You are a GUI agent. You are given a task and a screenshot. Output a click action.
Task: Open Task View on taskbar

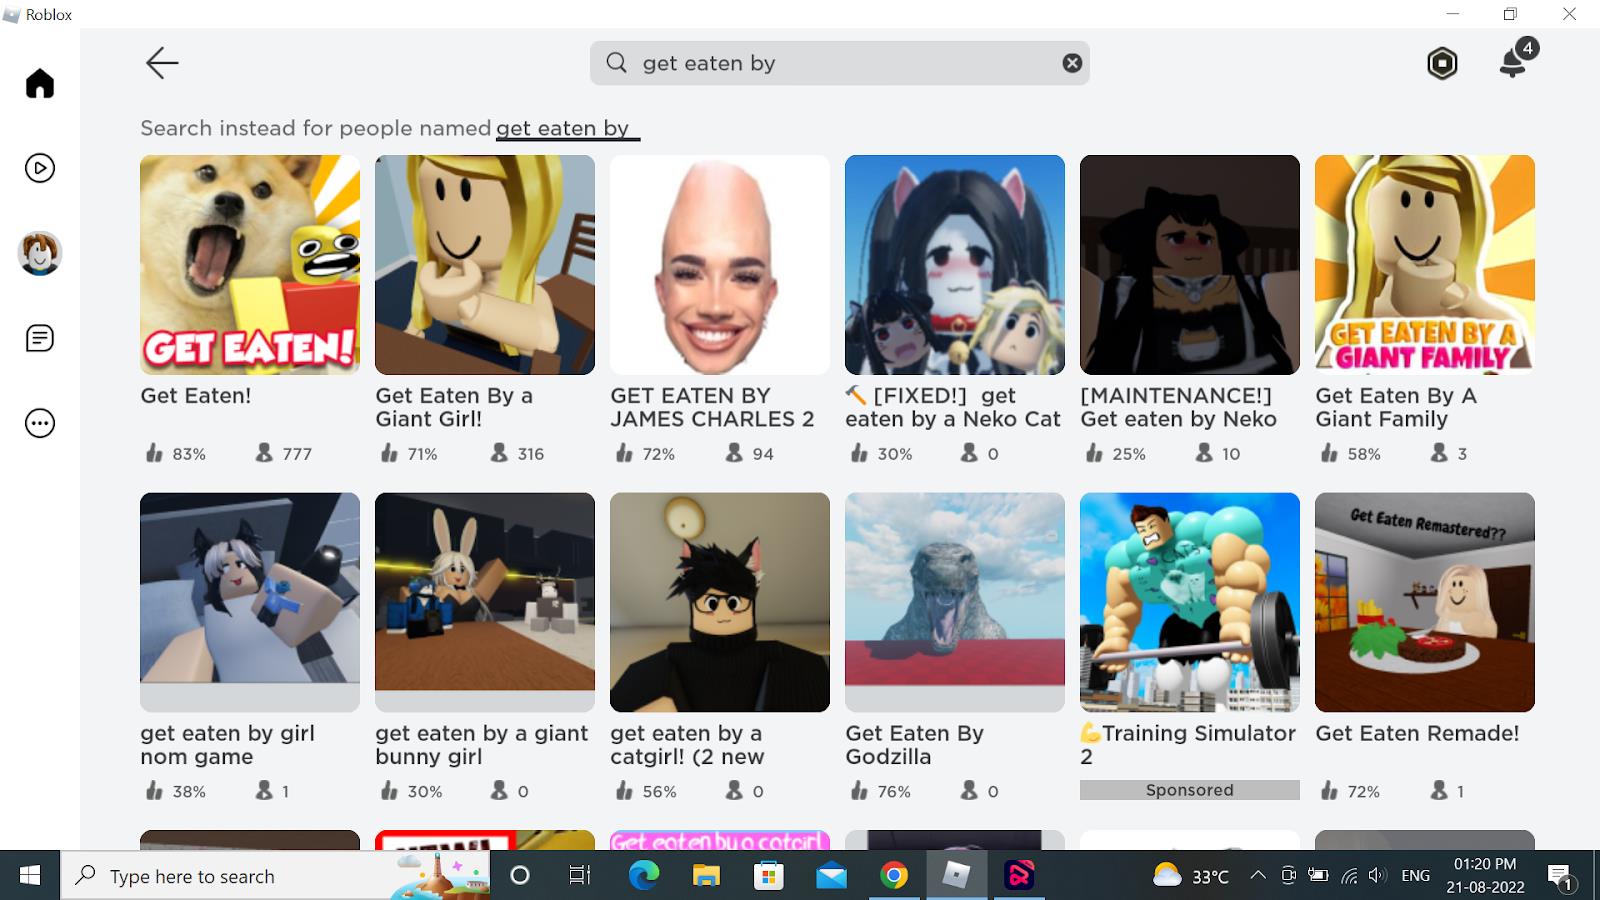pyautogui.click(x=580, y=876)
